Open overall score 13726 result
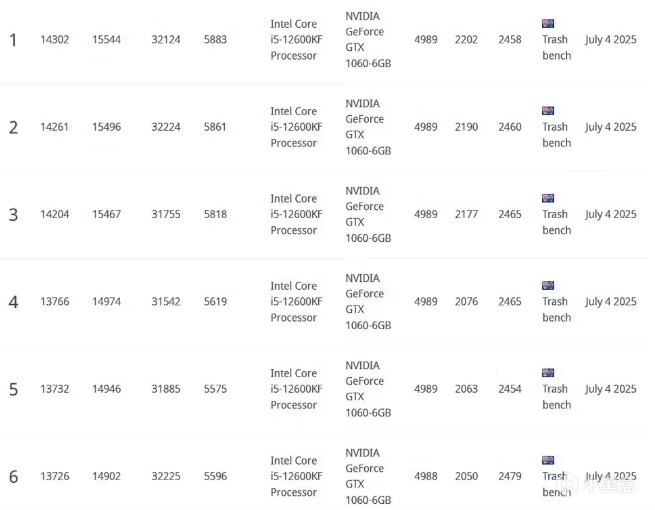 [x=55, y=476]
